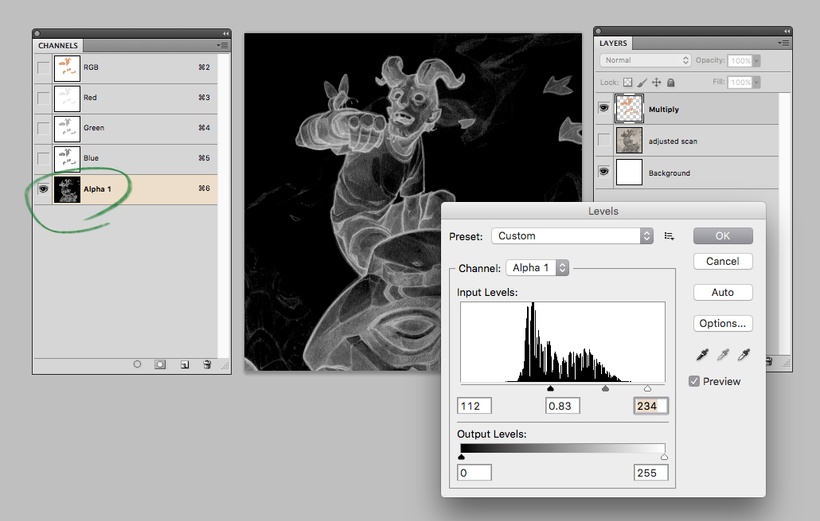Hide the Multiply layer visibility eye

(604, 108)
